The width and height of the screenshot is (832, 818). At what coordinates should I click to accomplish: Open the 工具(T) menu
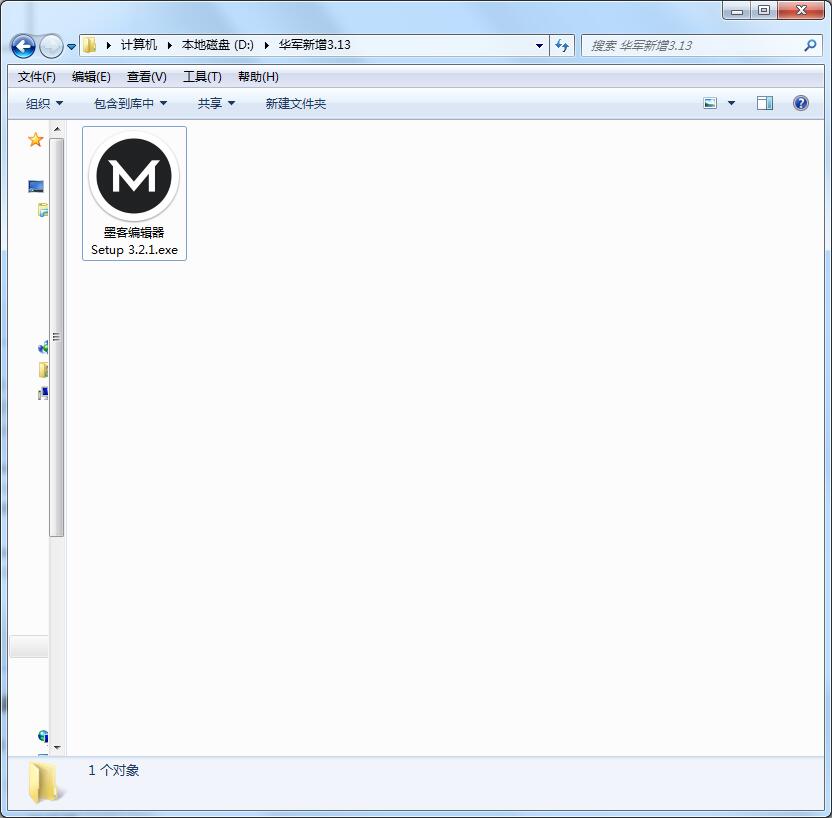coord(202,77)
